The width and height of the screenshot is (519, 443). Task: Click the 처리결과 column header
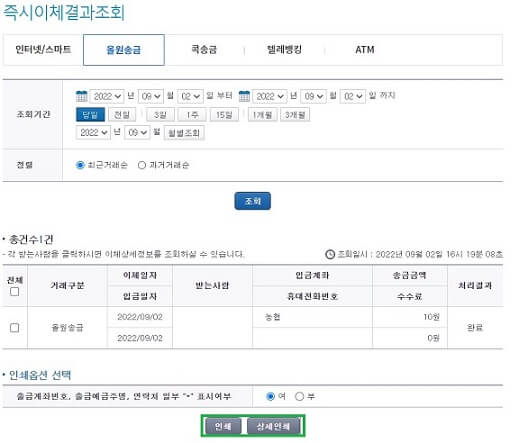(475, 286)
